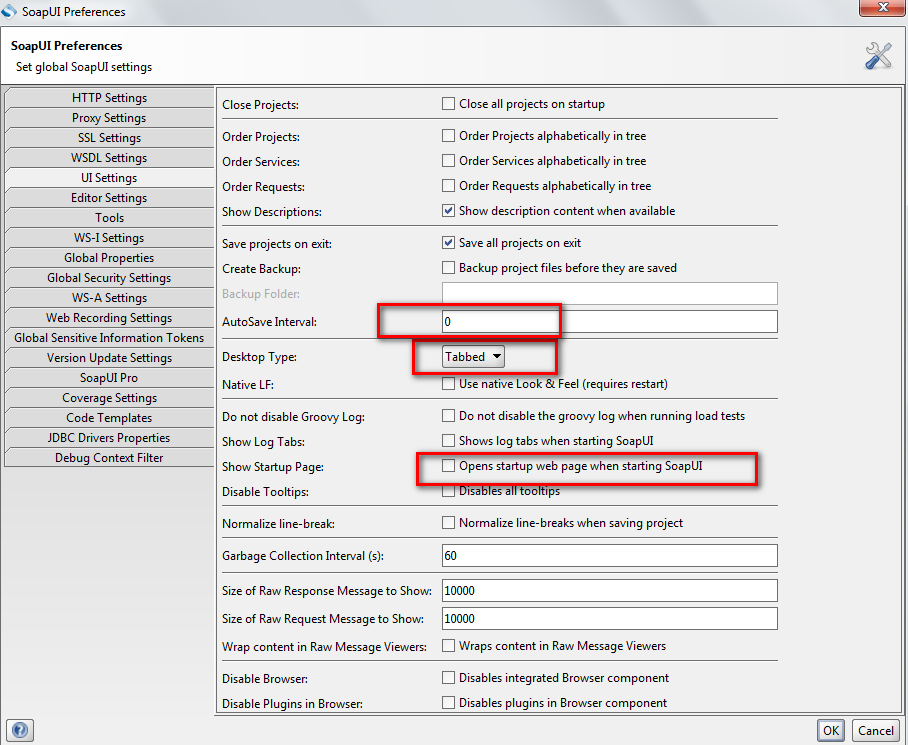908x745 pixels.
Task: Check Use native Look & Feel
Action: coord(448,383)
